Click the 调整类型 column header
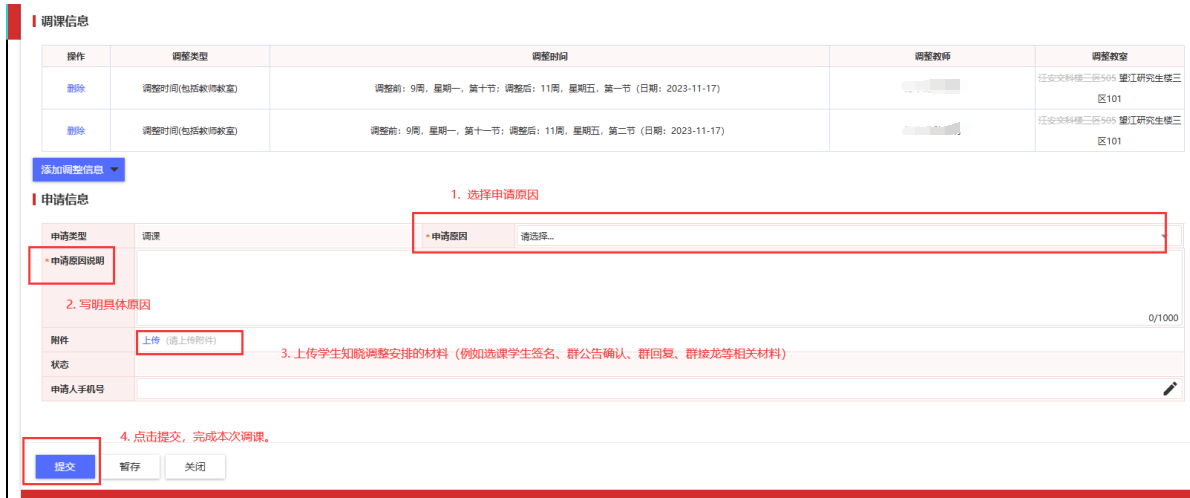 point(190,56)
